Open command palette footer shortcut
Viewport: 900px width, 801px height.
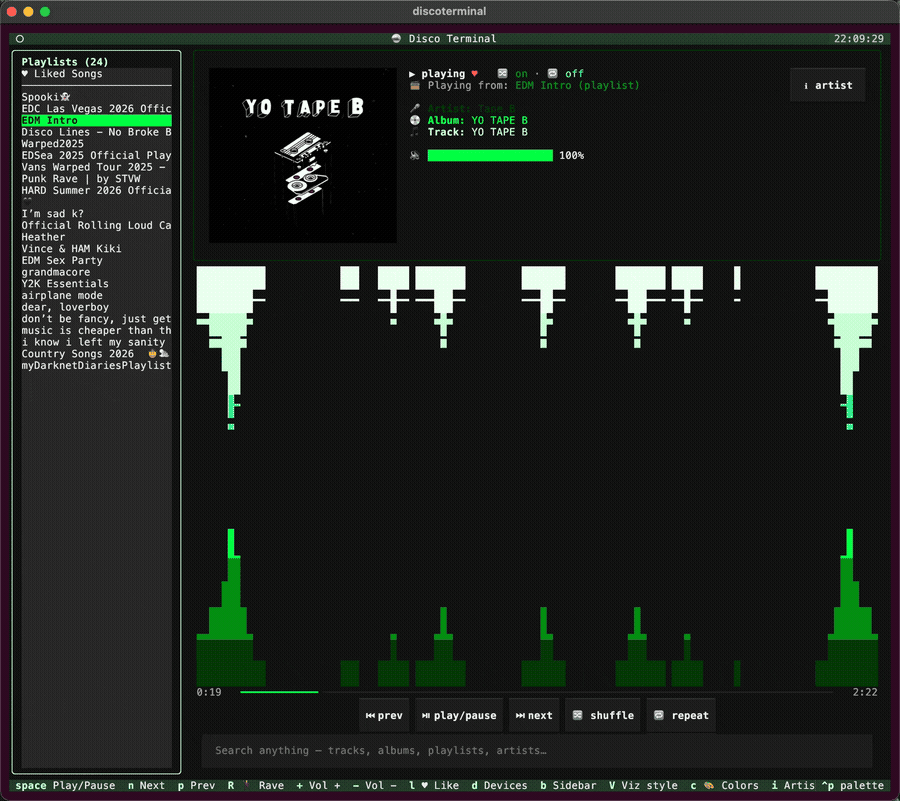pos(852,786)
